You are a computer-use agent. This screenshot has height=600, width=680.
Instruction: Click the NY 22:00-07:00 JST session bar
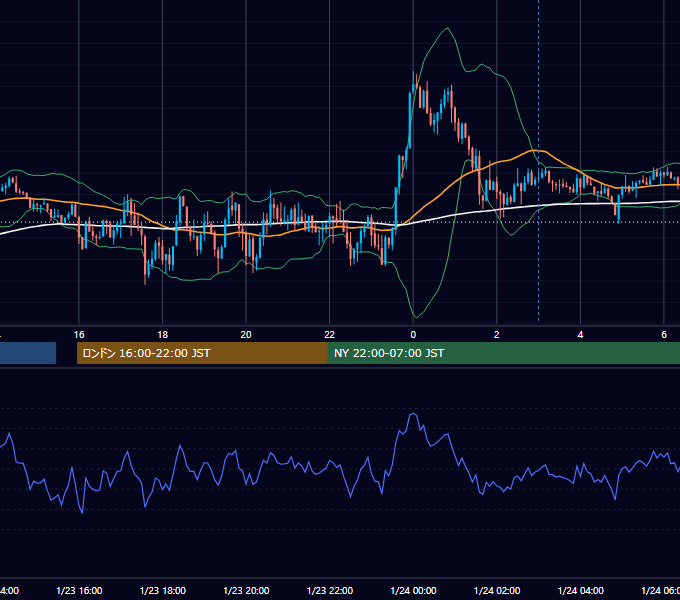[503, 353]
